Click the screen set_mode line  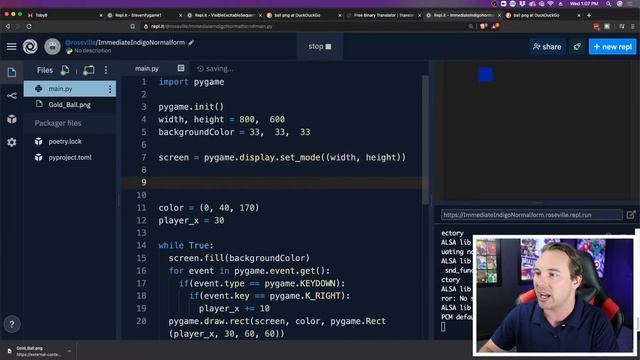[282, 158]
